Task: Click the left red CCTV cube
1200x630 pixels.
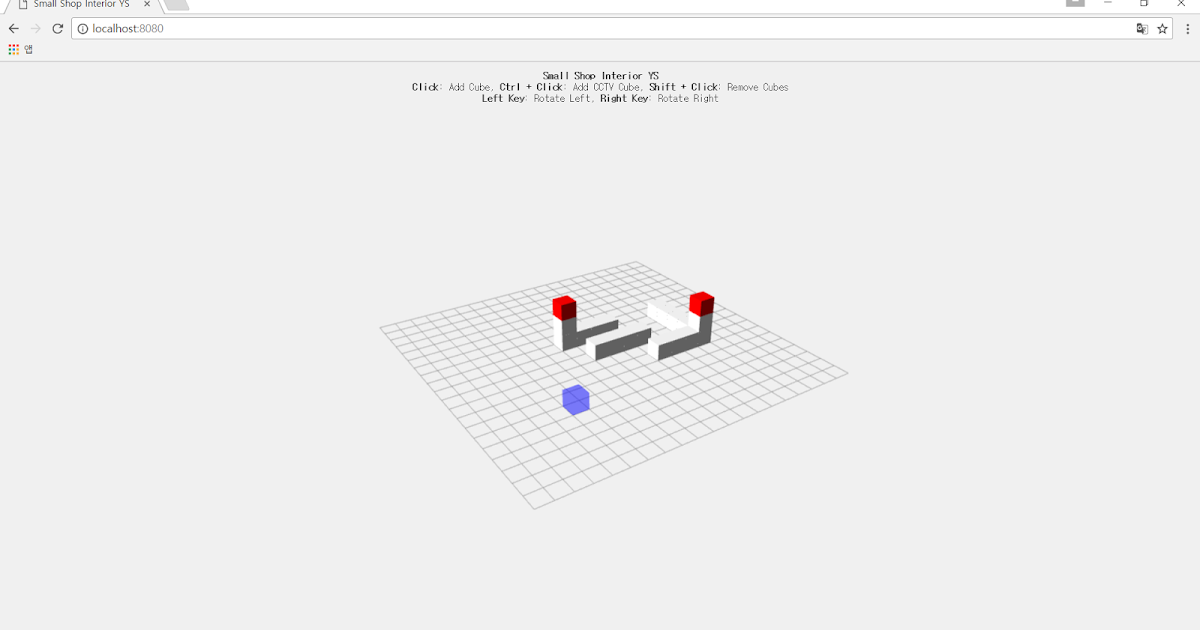Action: 564,307
